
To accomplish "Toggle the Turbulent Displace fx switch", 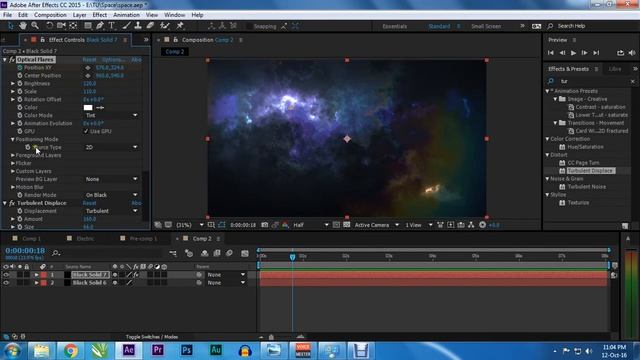I will 12,203.
